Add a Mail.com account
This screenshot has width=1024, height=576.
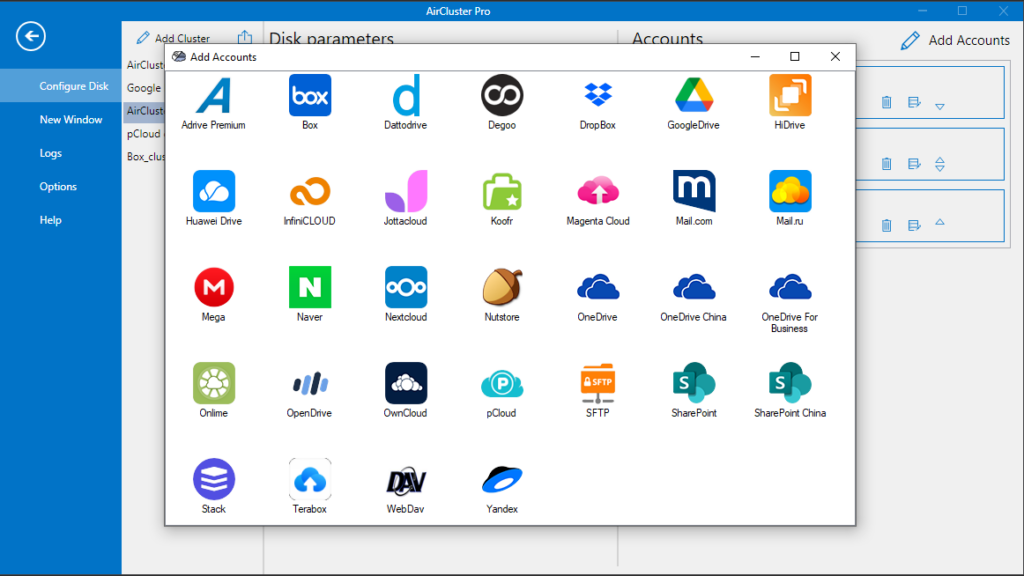tap(694, 191)
